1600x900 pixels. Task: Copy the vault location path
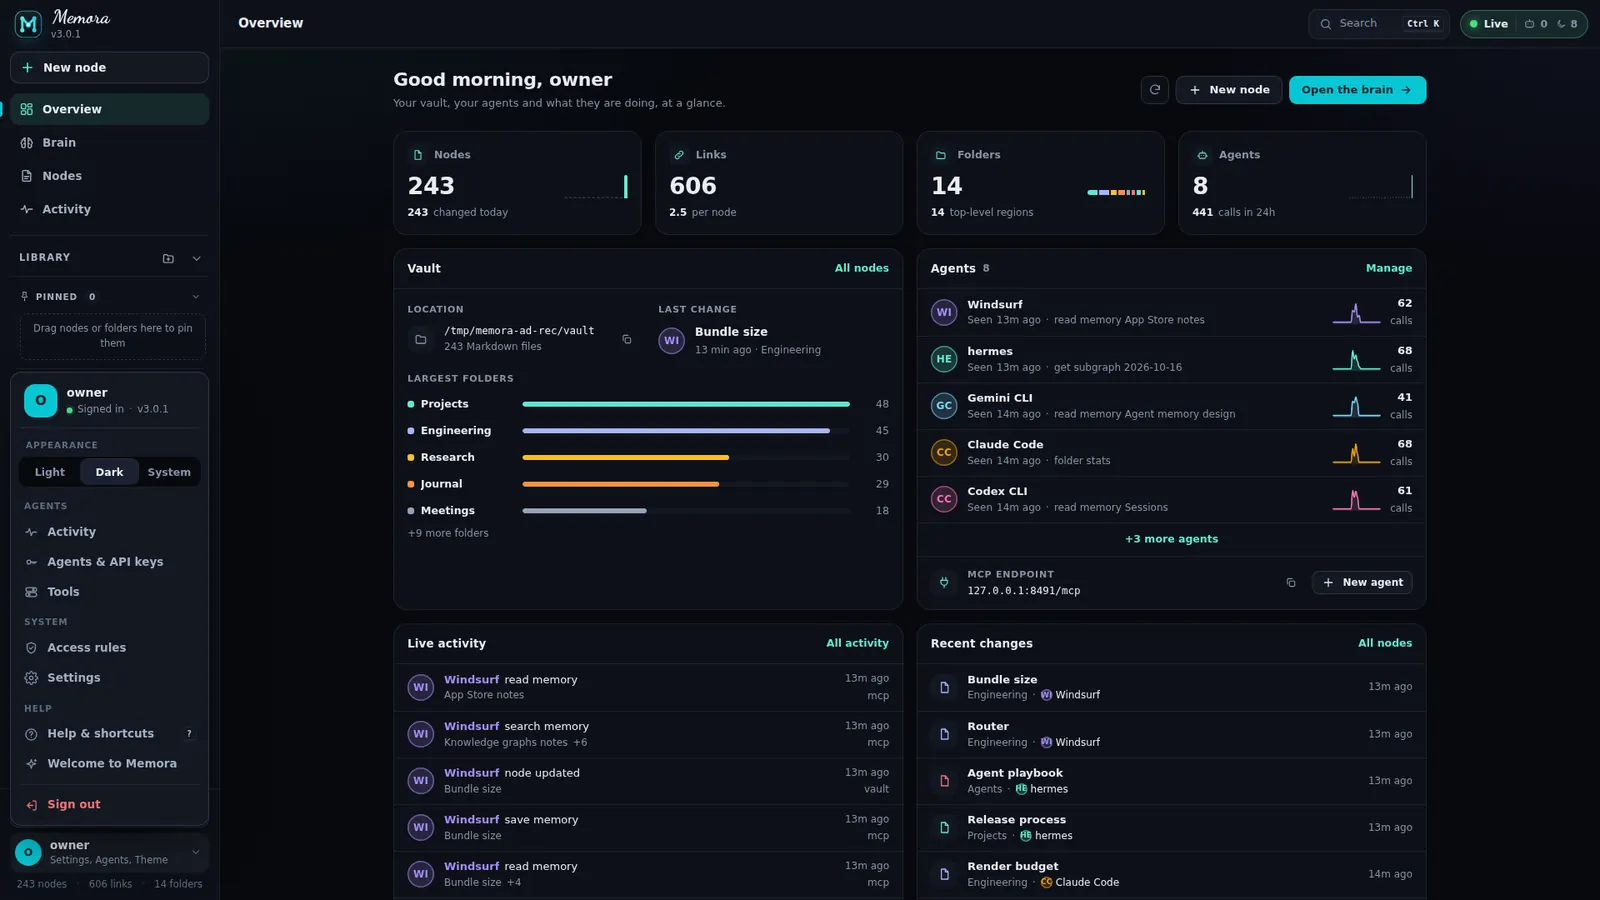tap(627, 340)
